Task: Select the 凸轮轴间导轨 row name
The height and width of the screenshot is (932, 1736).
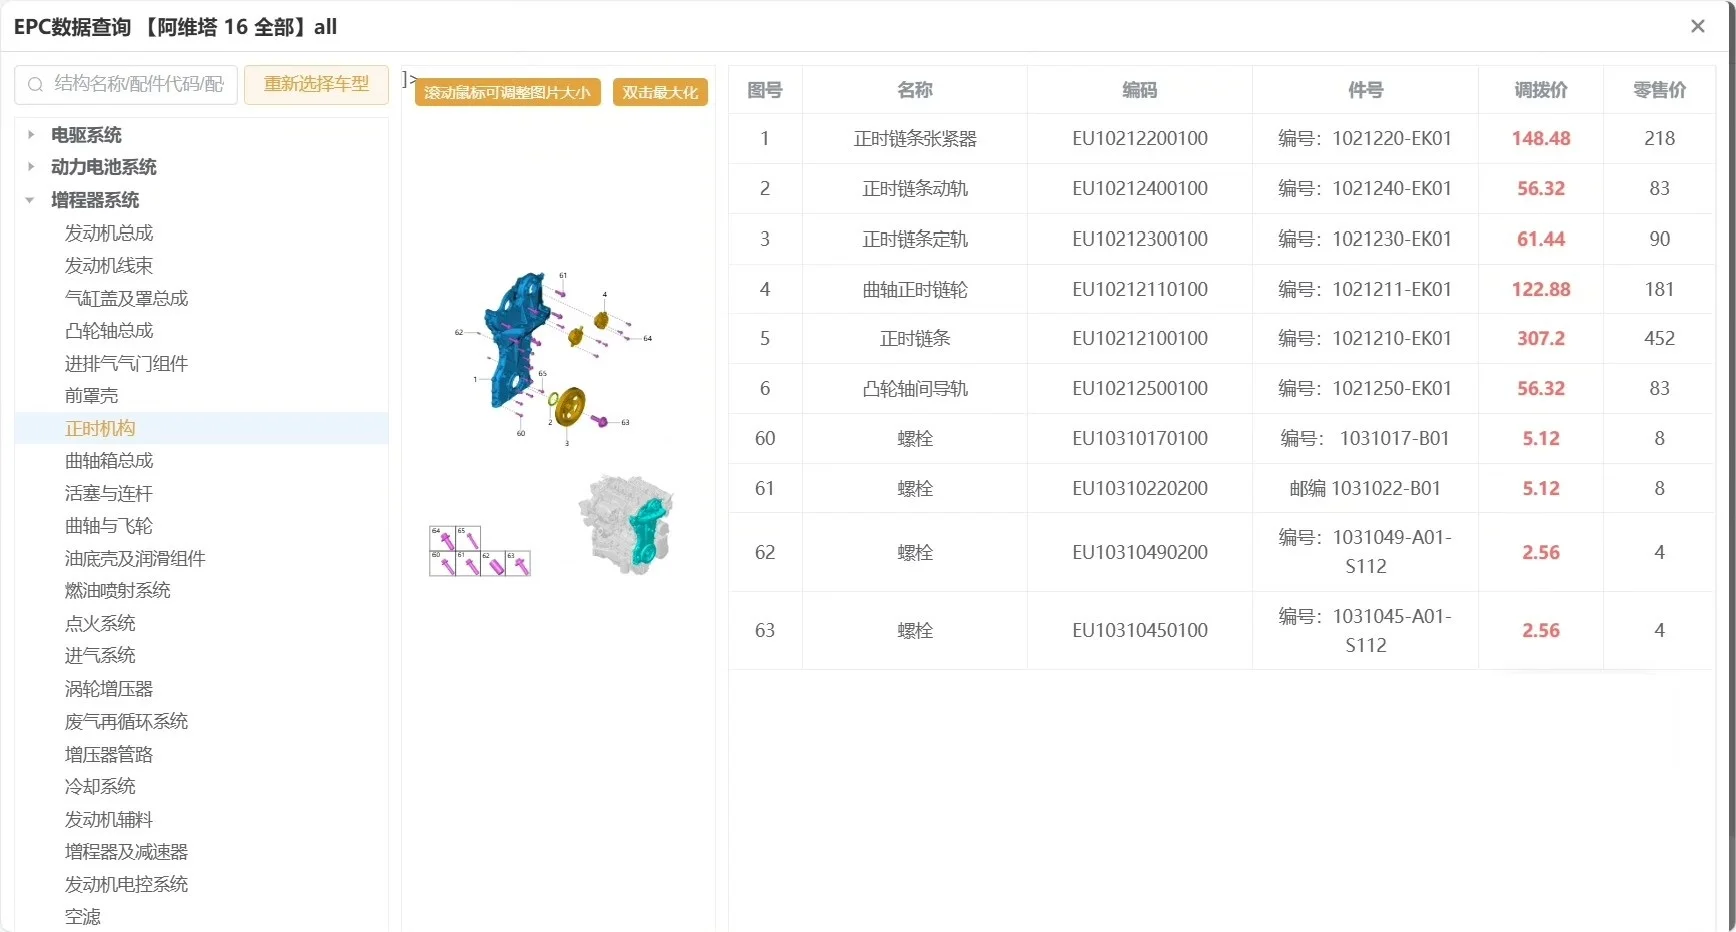Action: click(x=915, y=389)
